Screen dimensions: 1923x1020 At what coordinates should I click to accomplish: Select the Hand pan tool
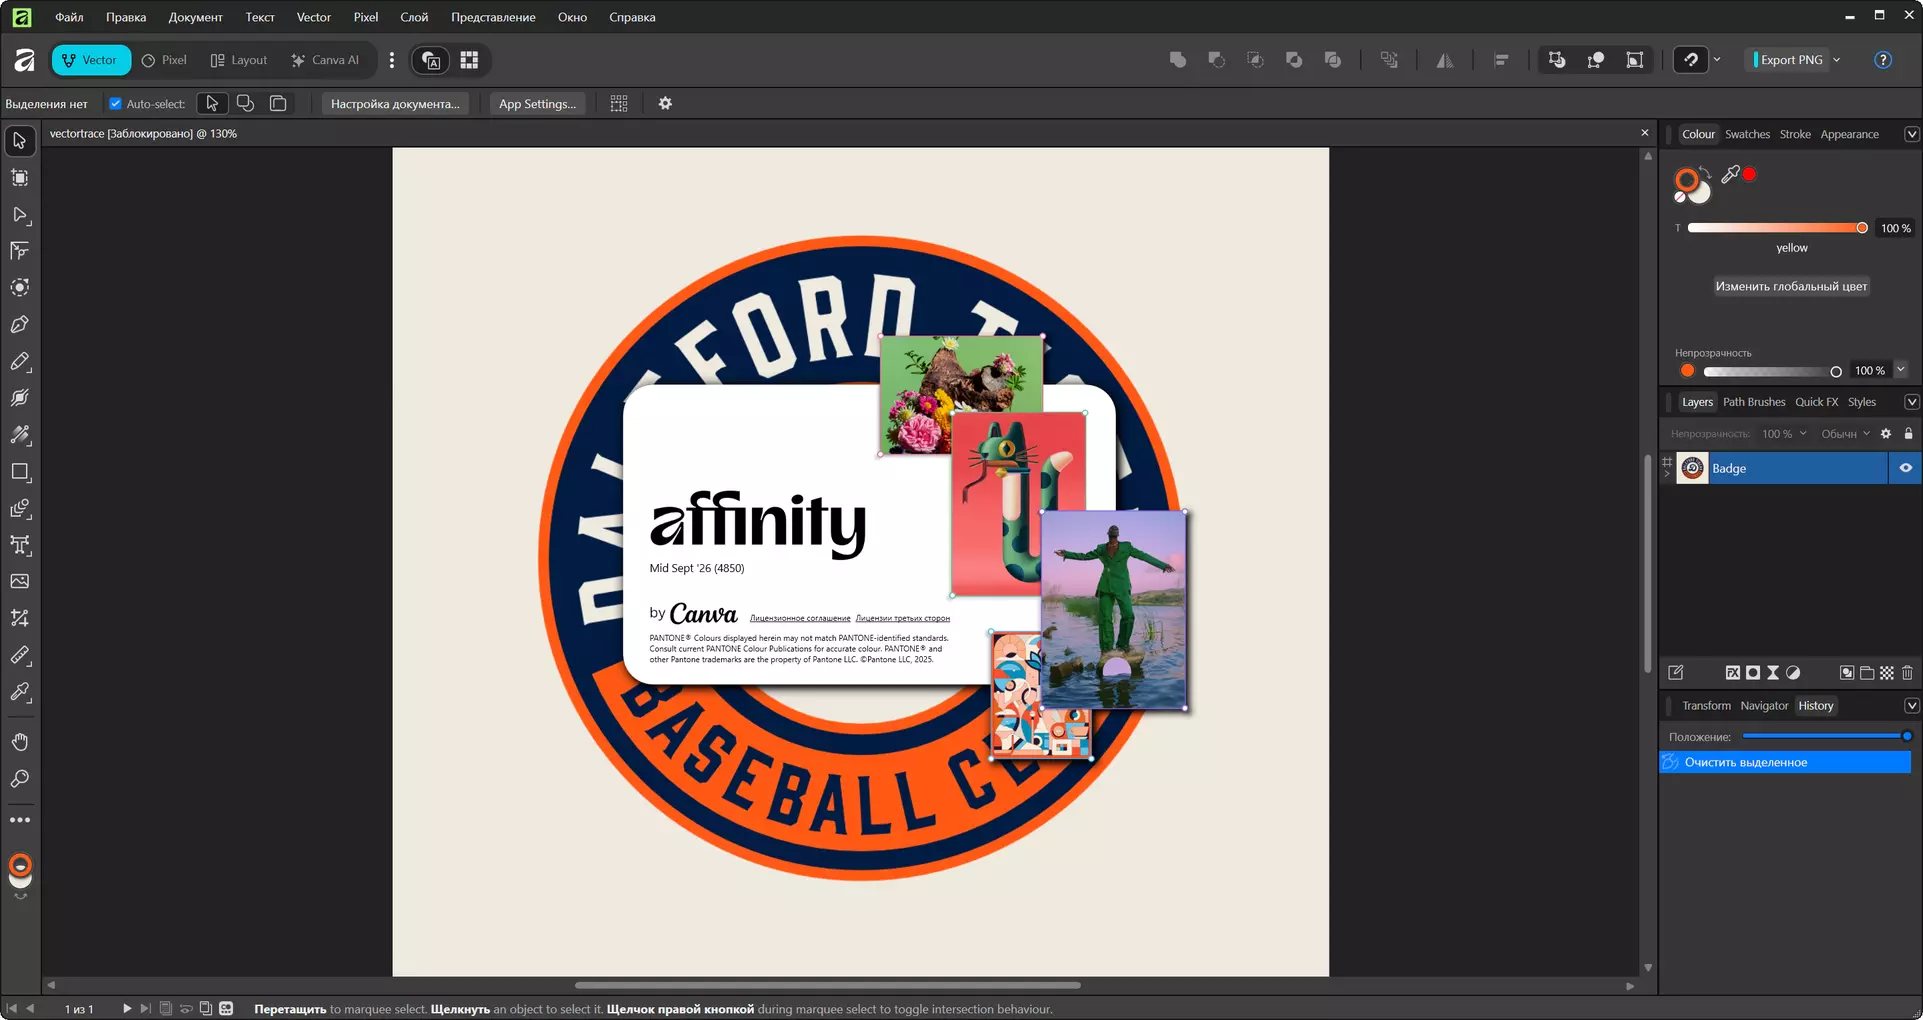[x=20, y=742]
